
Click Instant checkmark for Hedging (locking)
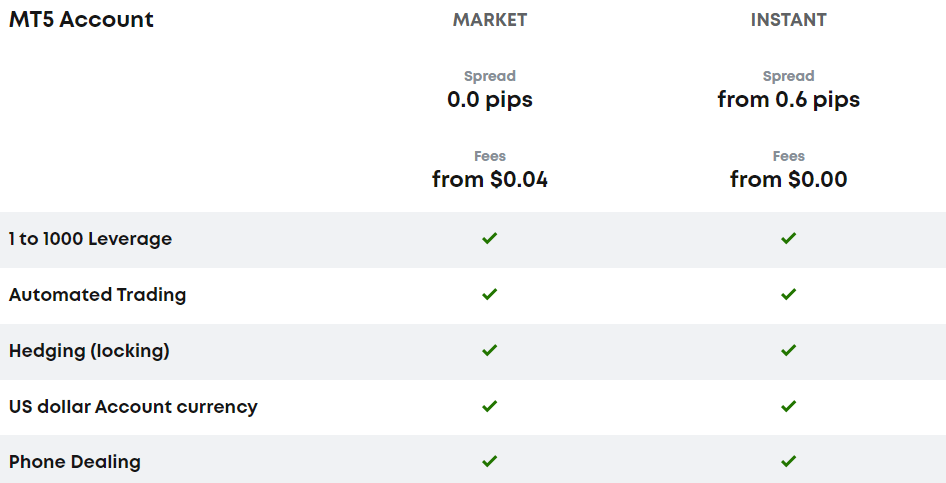(788, 350)
